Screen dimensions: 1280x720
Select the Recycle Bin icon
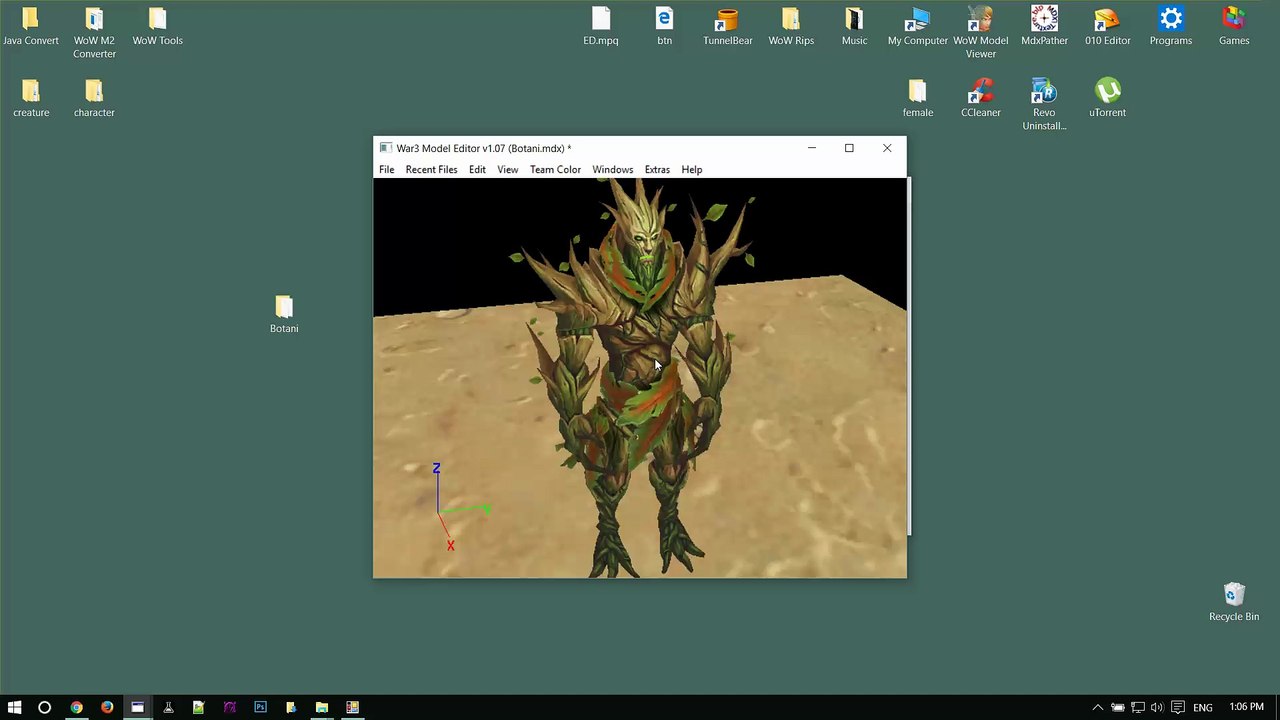click(x=1234, y=602)
